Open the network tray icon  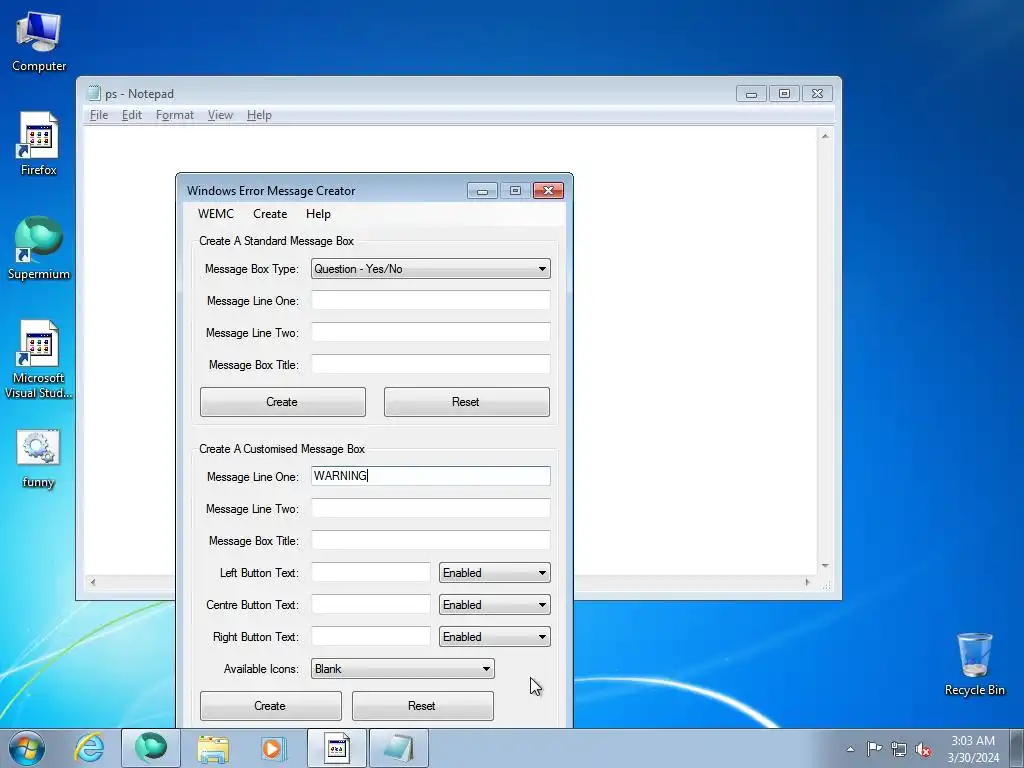(x=899, y=749)
